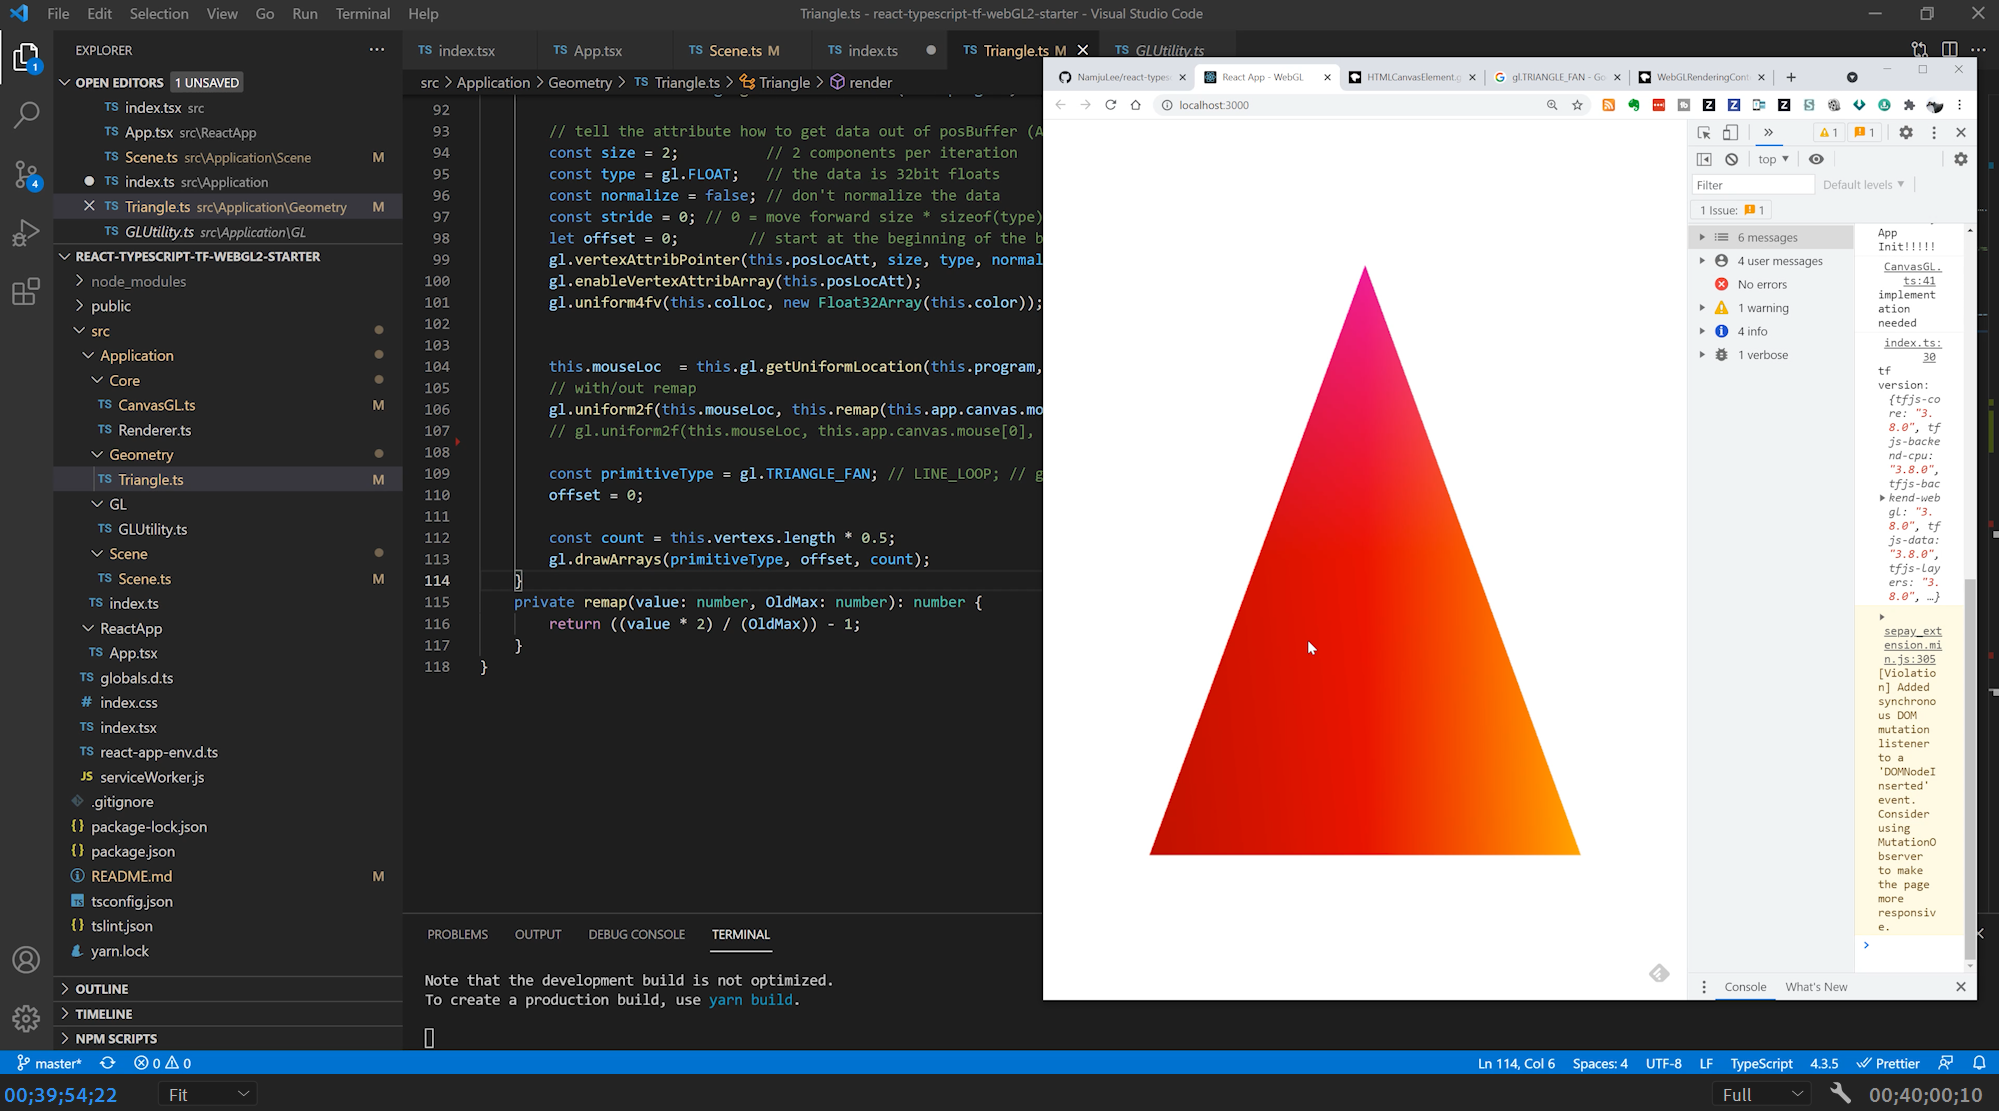Click the clear console icon
Screen dimensions: 1999x1111
[x=1732, y=159]
